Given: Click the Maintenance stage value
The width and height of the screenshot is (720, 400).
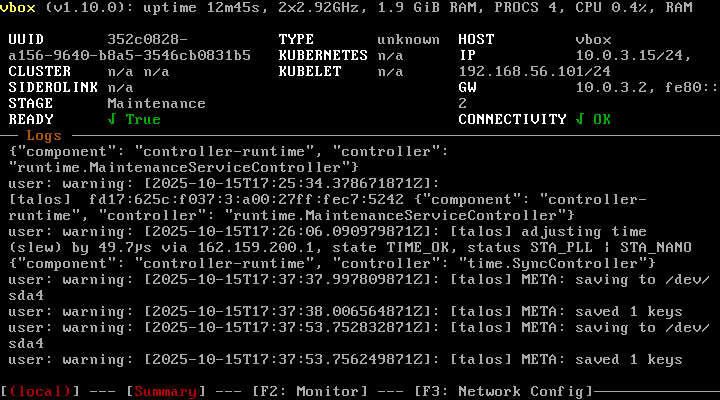Looking at the screenshot, I should coord(156,103).
